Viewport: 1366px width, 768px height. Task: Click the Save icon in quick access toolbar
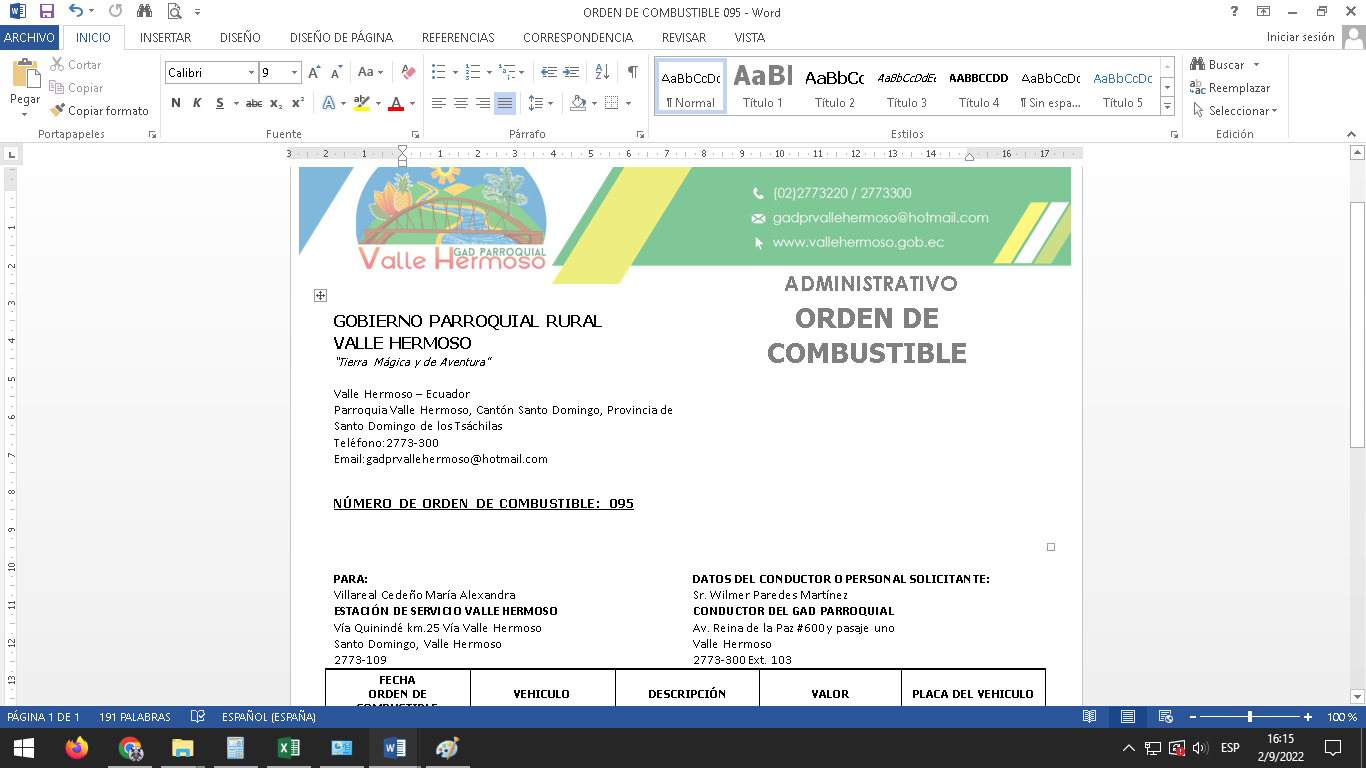pos(46,12)
